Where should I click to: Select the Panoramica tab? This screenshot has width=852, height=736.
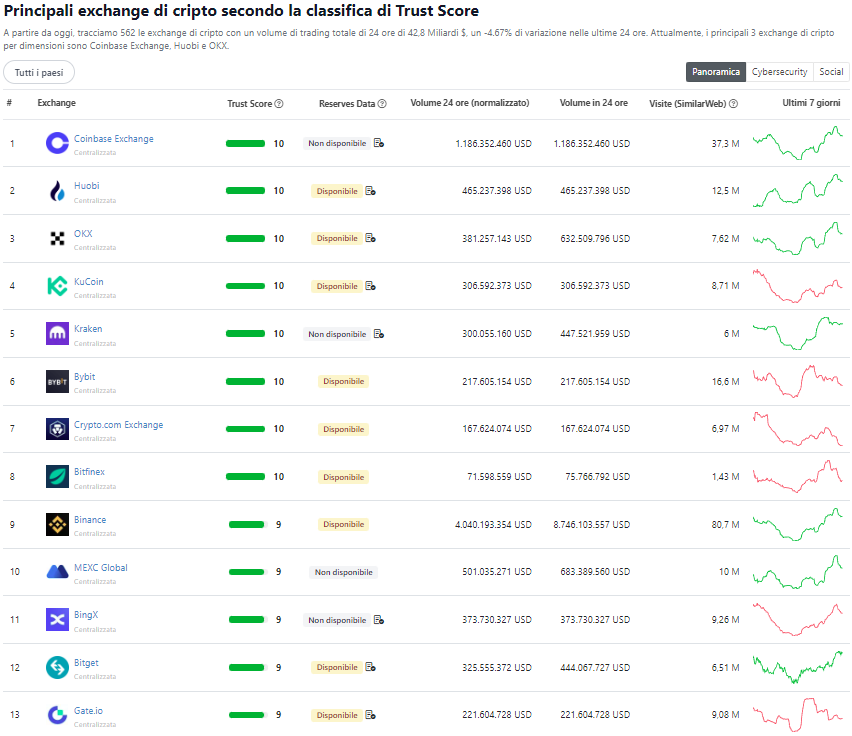click(716, 72)
